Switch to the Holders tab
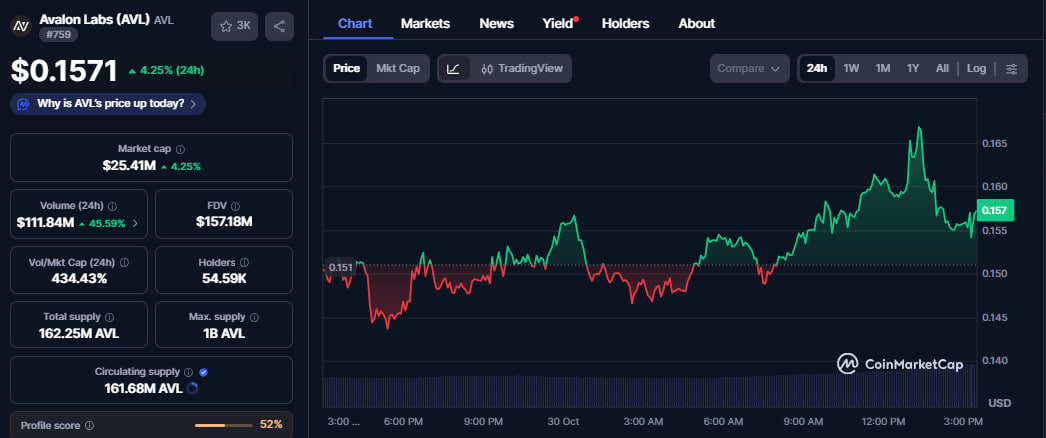Viewport: 1046px width, 438px height. 625,23
